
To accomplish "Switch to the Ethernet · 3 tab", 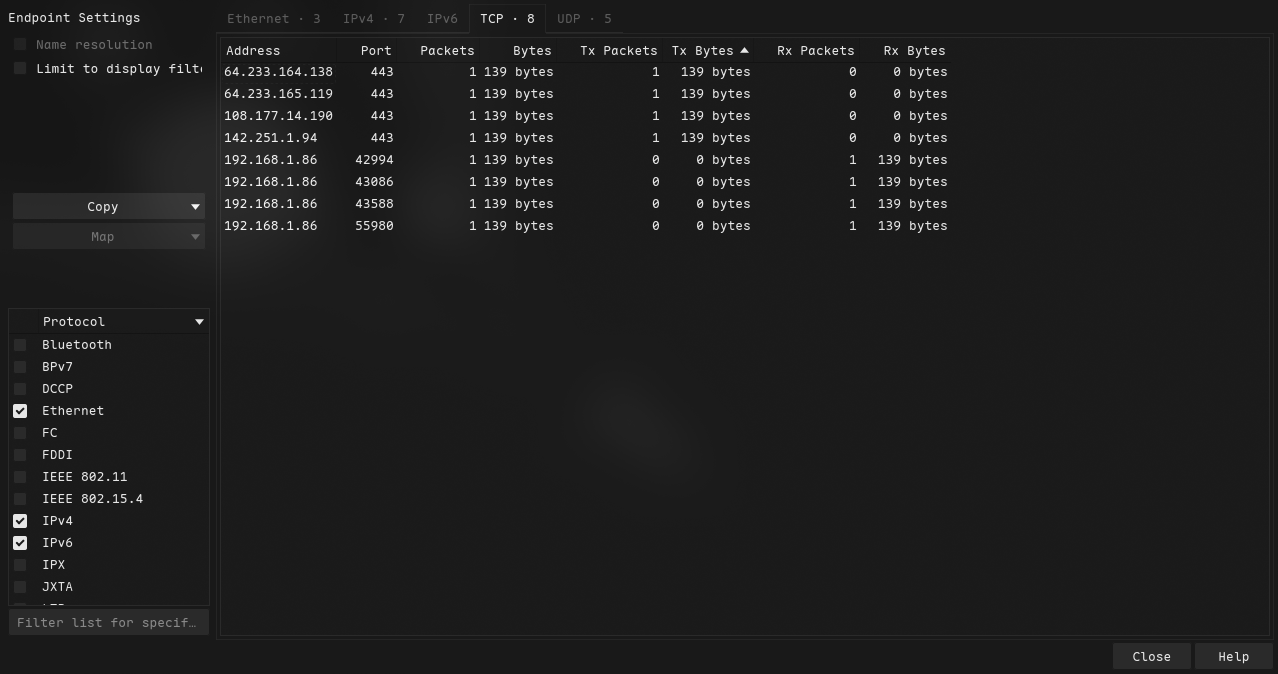I will point(273,19).
